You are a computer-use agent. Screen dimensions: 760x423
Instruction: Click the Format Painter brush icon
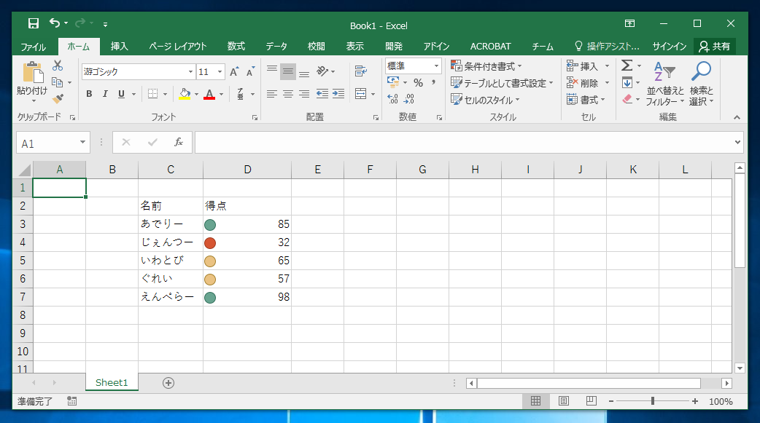click(x=58, y=99)
